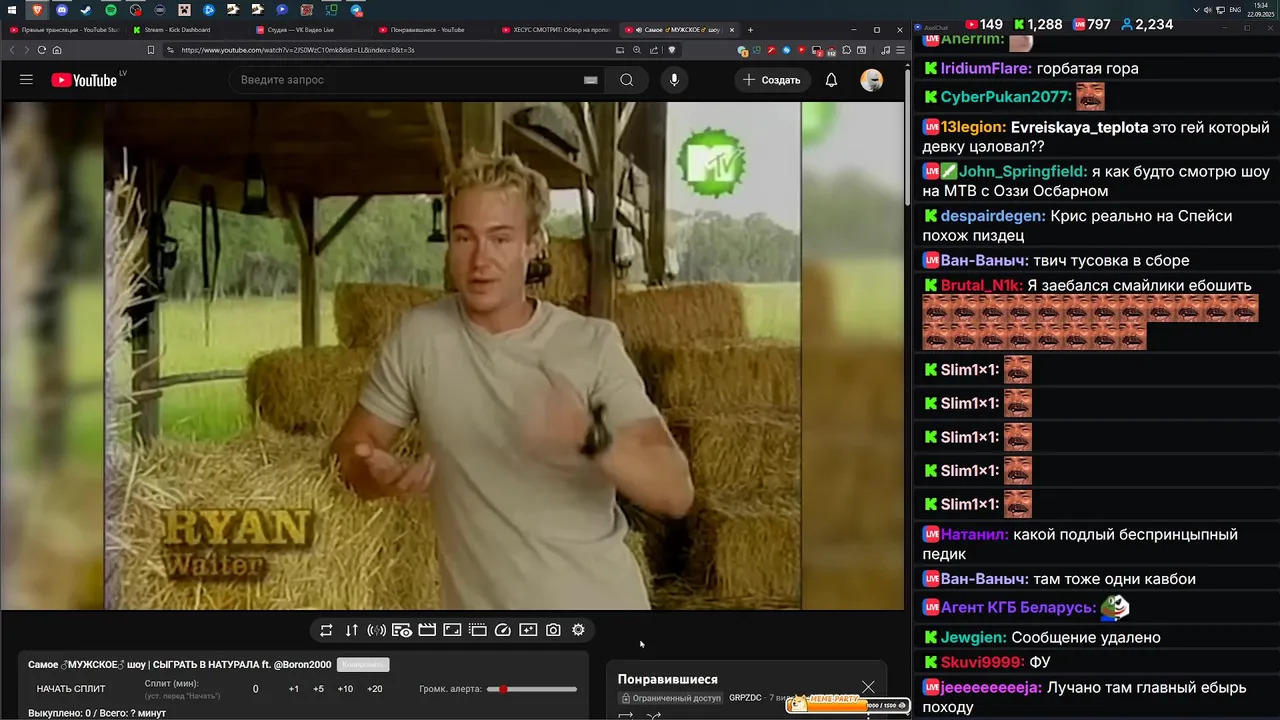
Task: Click the share icon in address bar
Action: tap(654, 50)
